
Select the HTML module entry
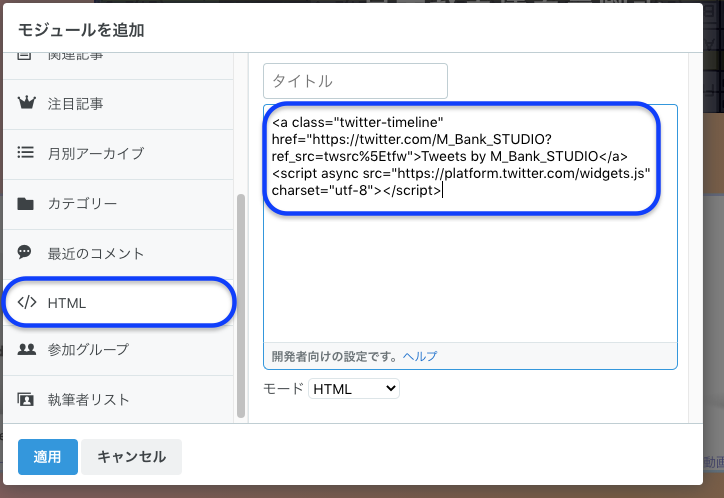(118, 303)
